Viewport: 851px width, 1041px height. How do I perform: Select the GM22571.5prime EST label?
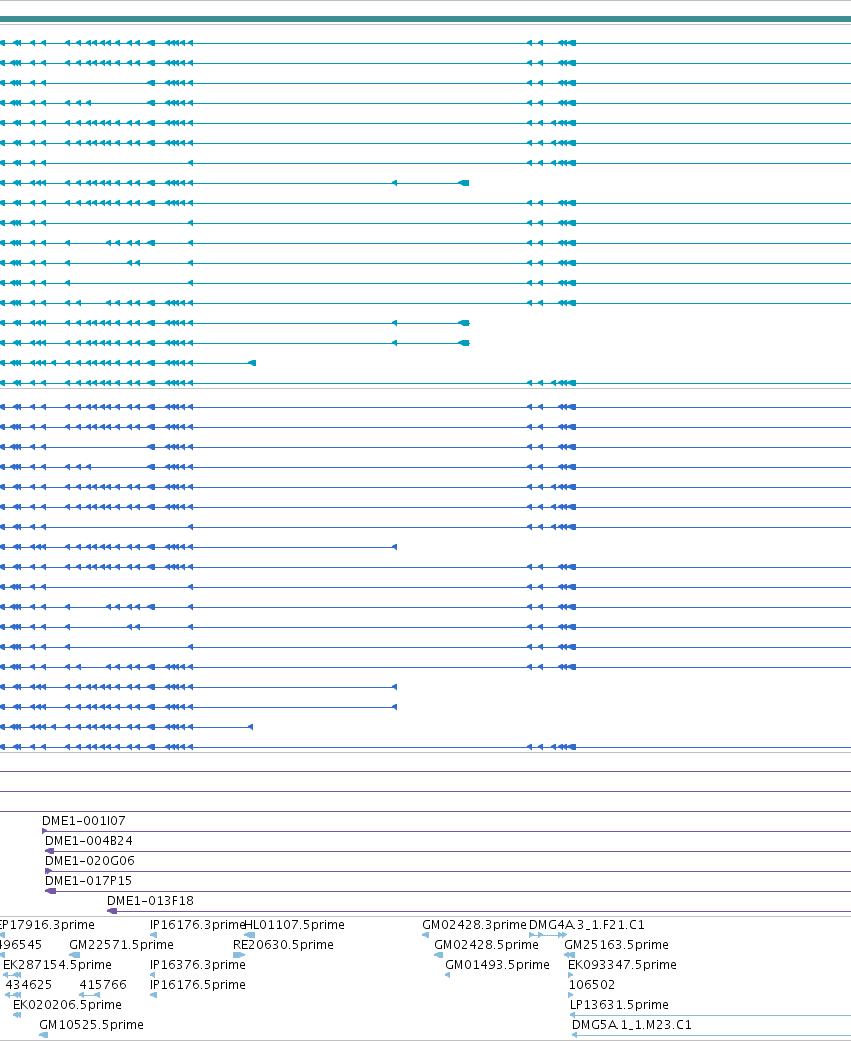[x=121, y=944]
